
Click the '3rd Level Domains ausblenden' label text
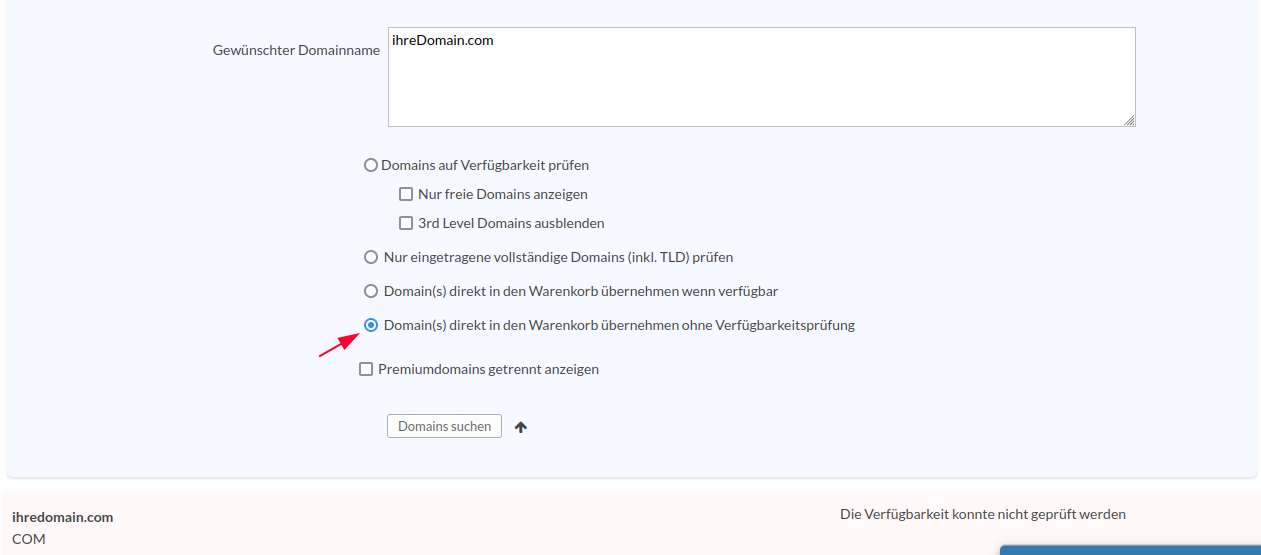(x=511, y=223)
